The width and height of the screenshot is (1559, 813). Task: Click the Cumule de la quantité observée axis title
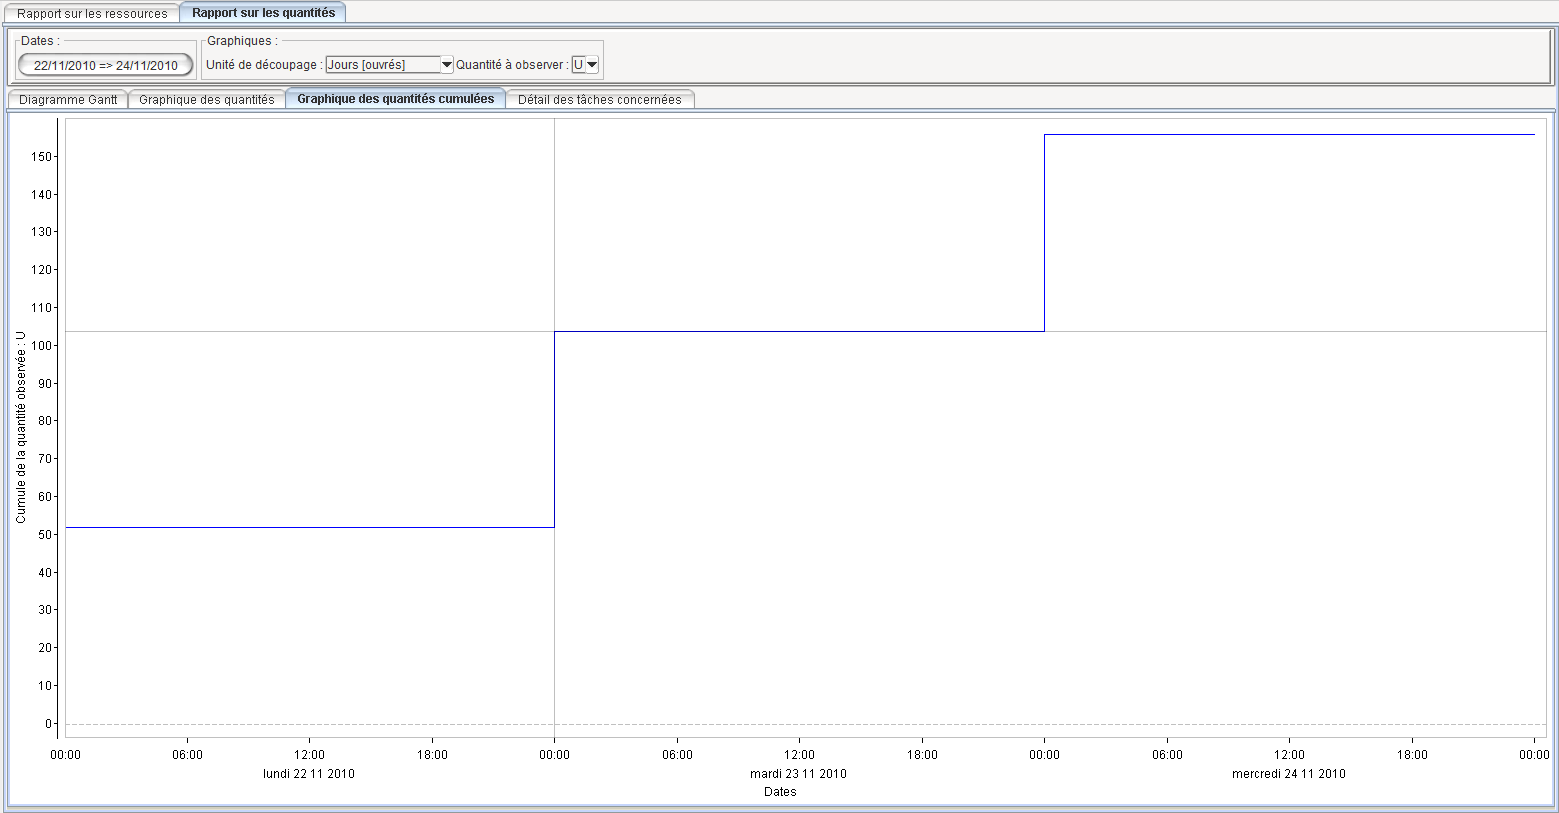coord(21,428)
